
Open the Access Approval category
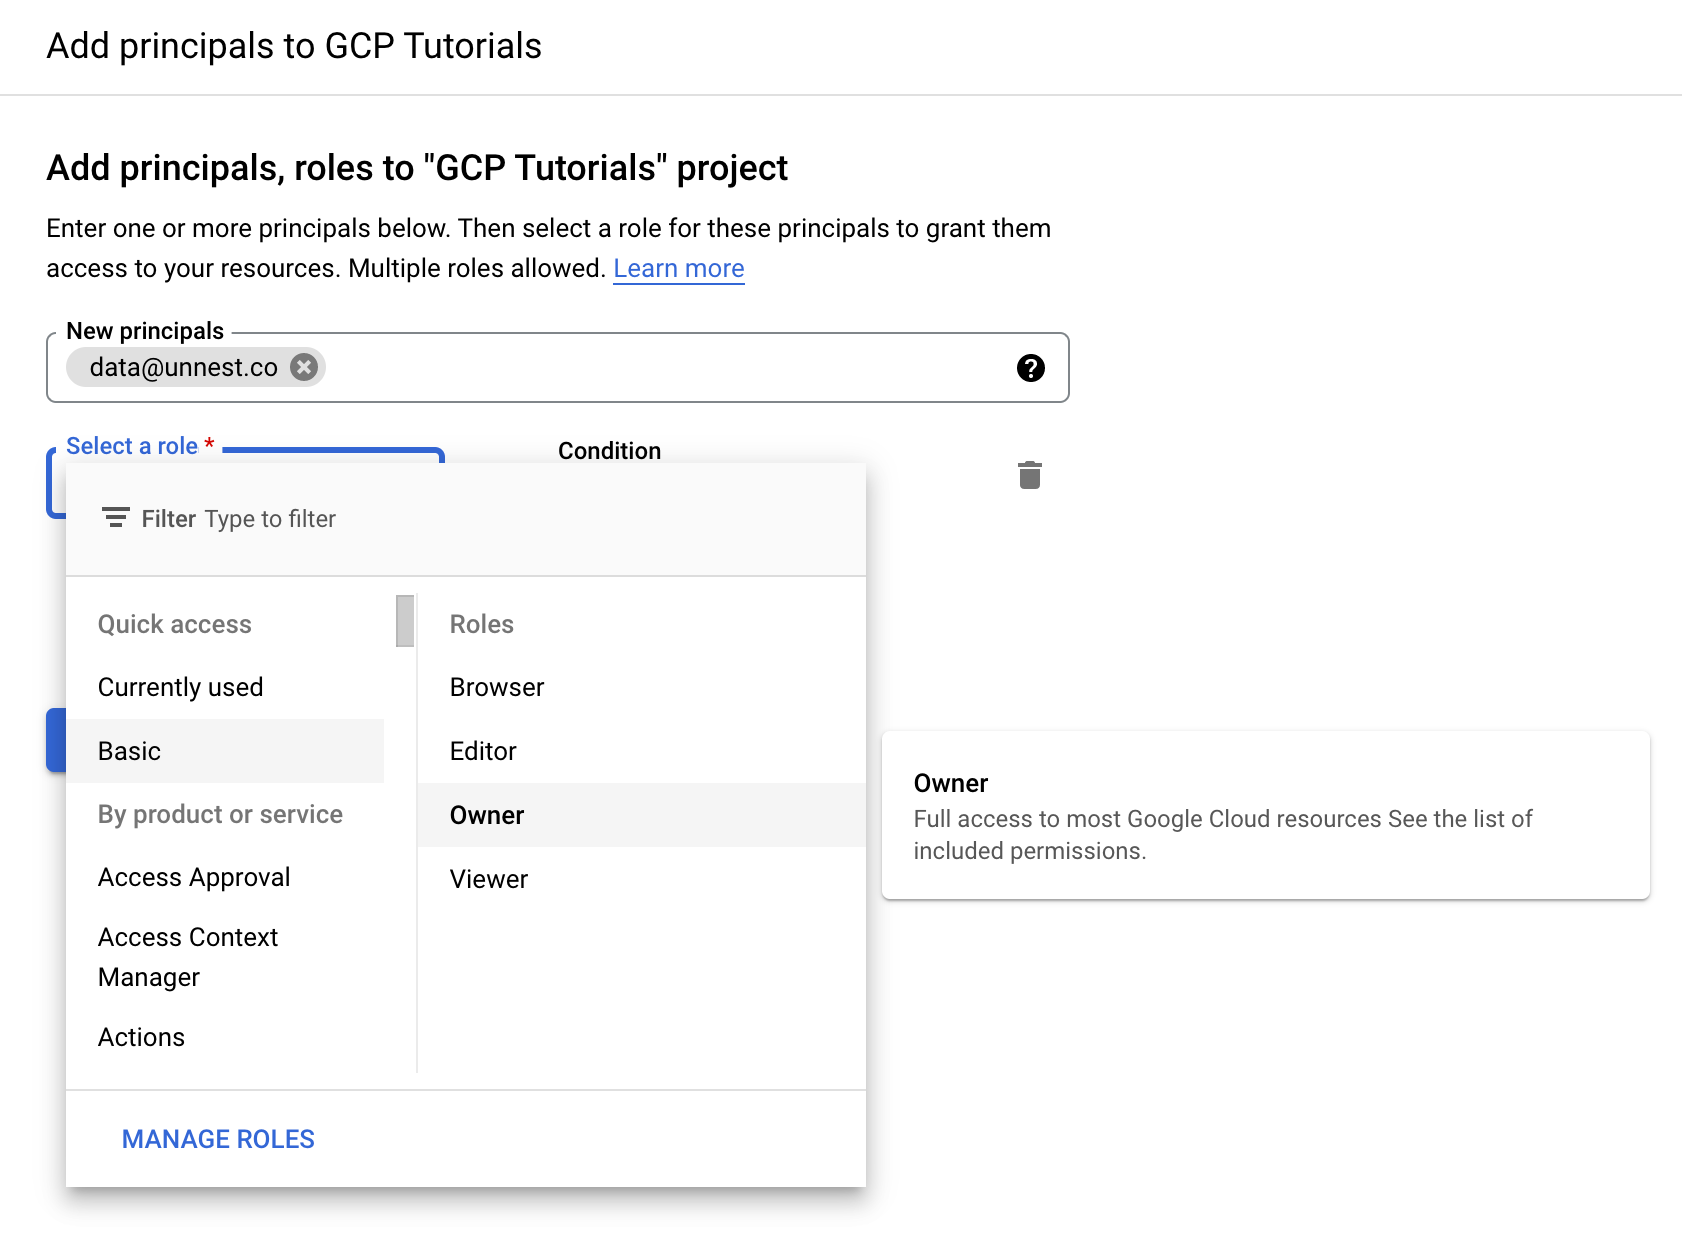[x=225, y=877]
